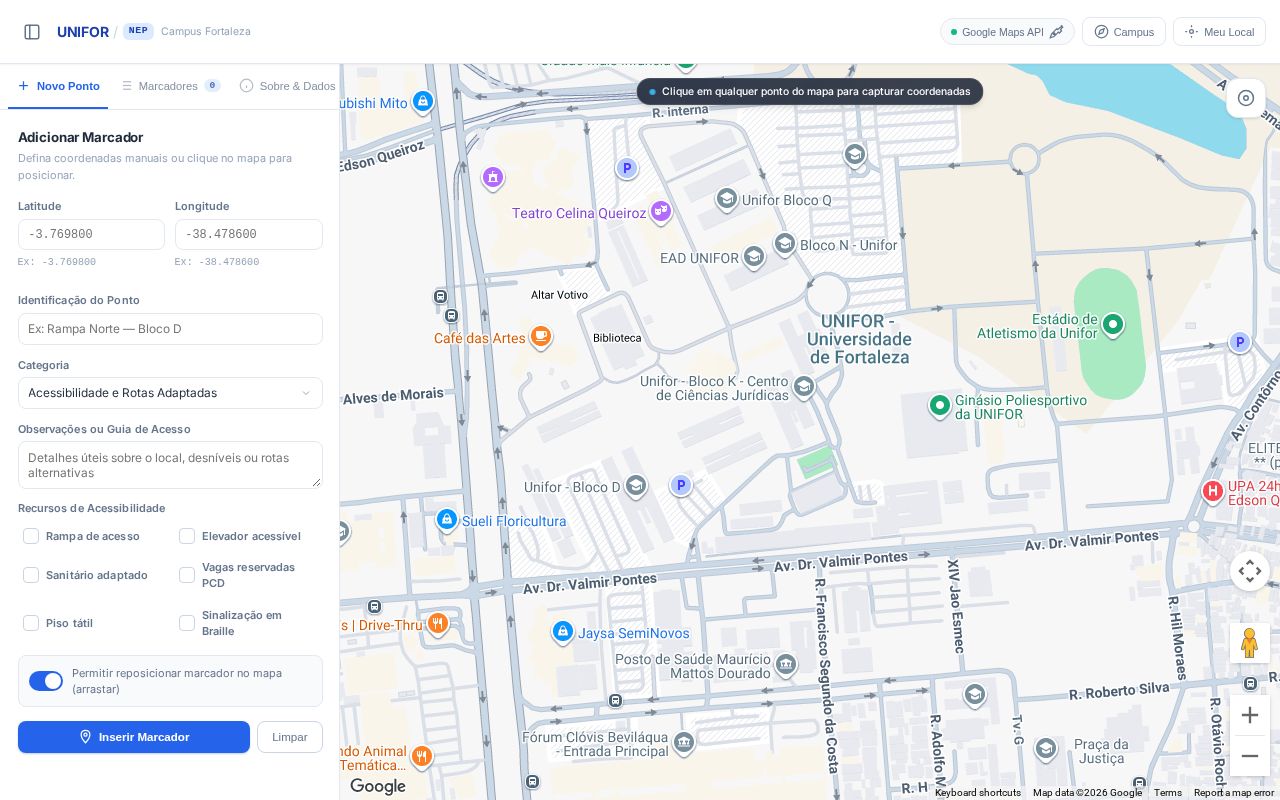Toggle the sidebar panel icon

(32, 32)
